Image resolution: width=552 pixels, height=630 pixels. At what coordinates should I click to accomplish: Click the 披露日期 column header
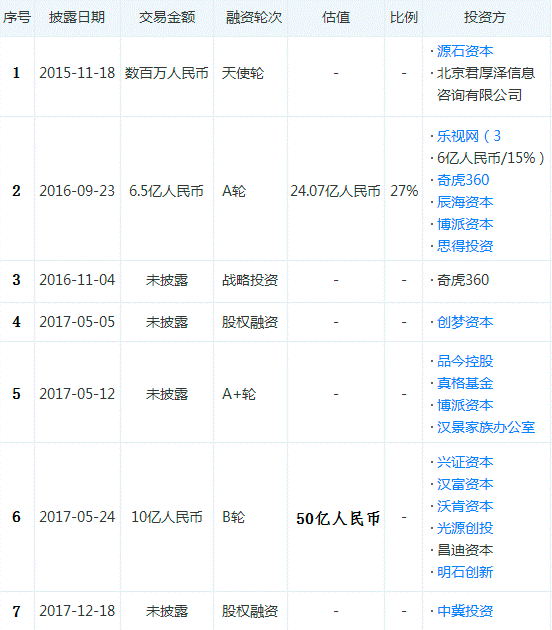77,18
